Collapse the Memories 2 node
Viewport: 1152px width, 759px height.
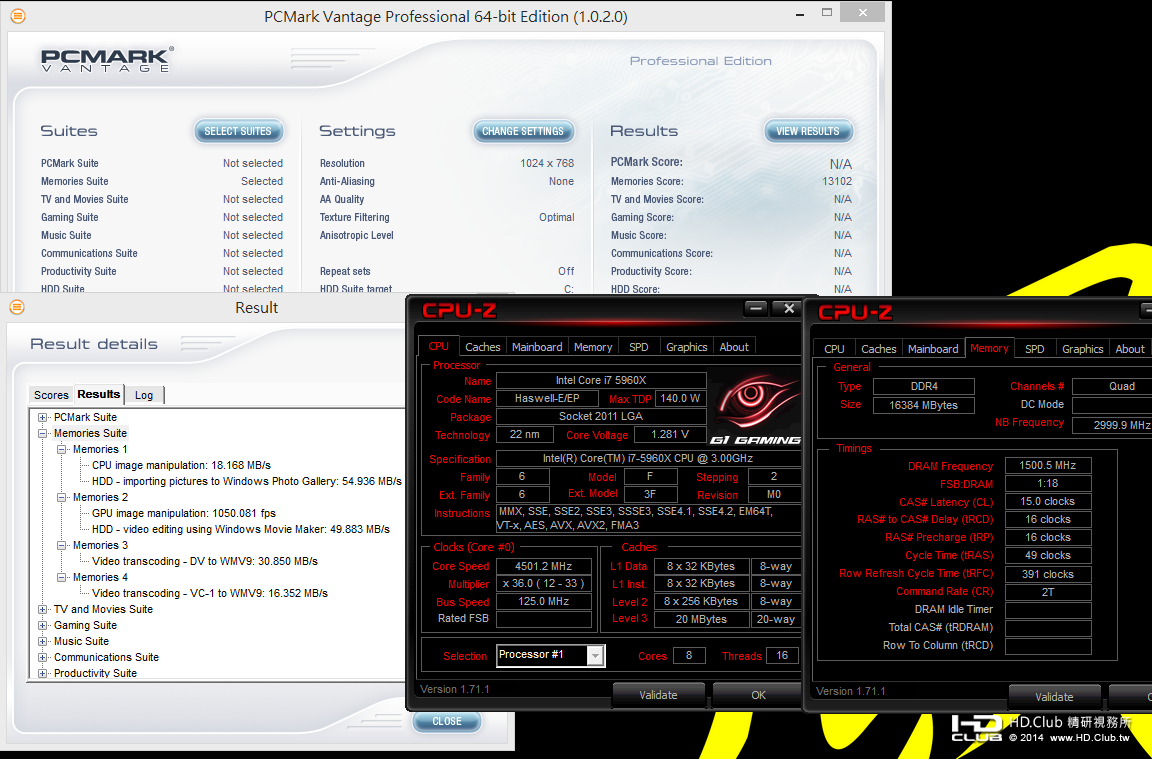coord(62,497)
